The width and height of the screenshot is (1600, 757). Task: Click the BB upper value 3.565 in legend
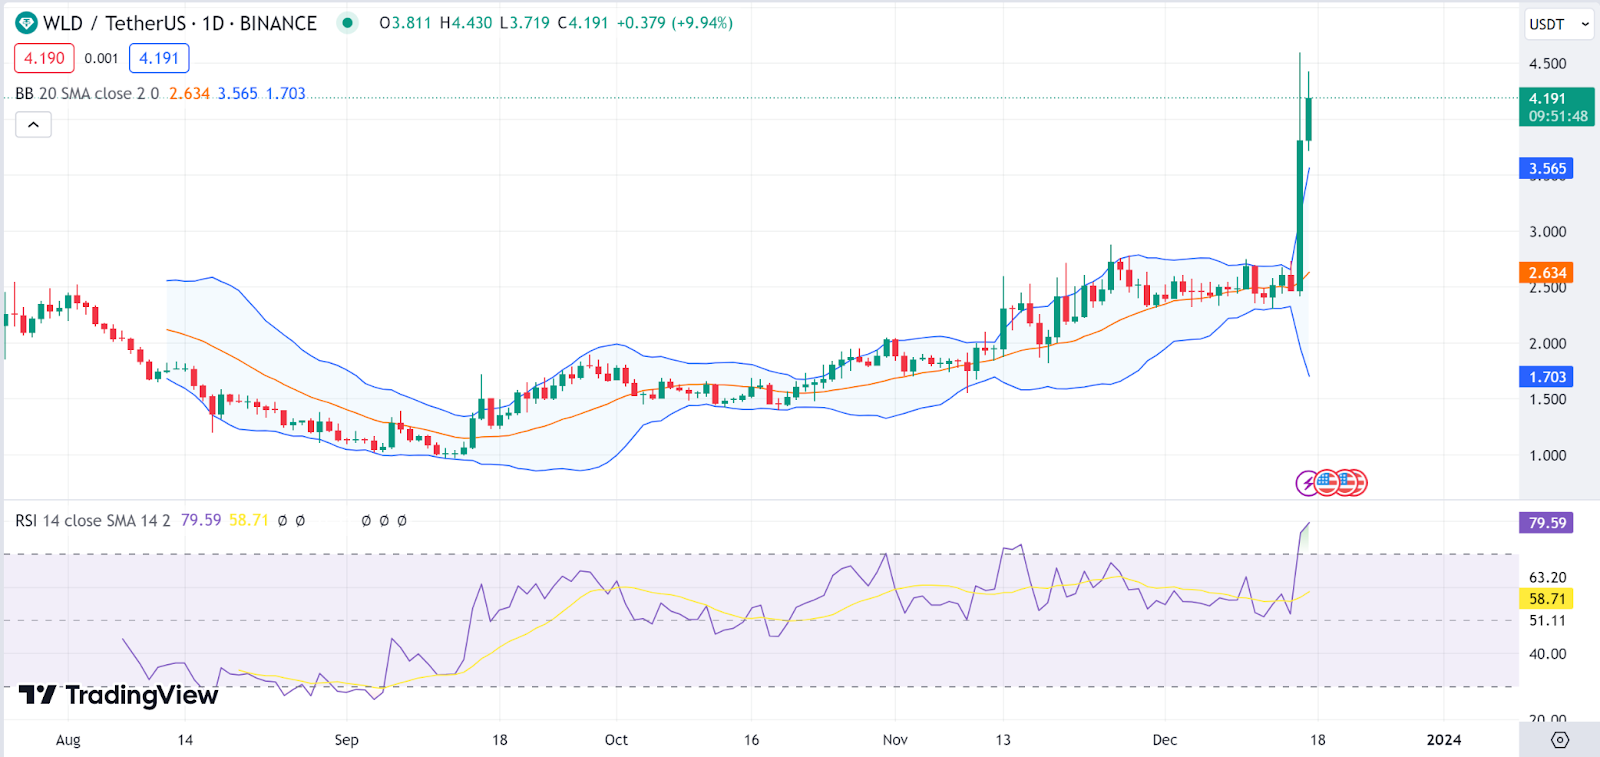(238, 93)
